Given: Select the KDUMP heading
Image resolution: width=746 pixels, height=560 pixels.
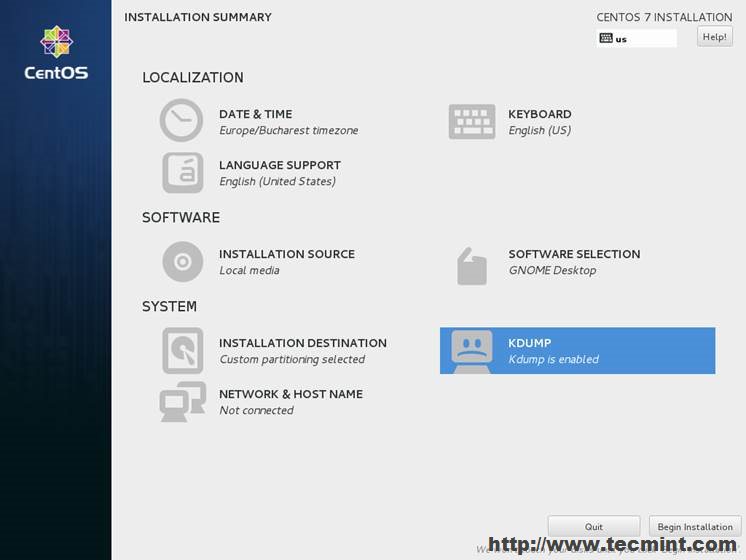Looking at the screenshot, I should pos(530,343).
